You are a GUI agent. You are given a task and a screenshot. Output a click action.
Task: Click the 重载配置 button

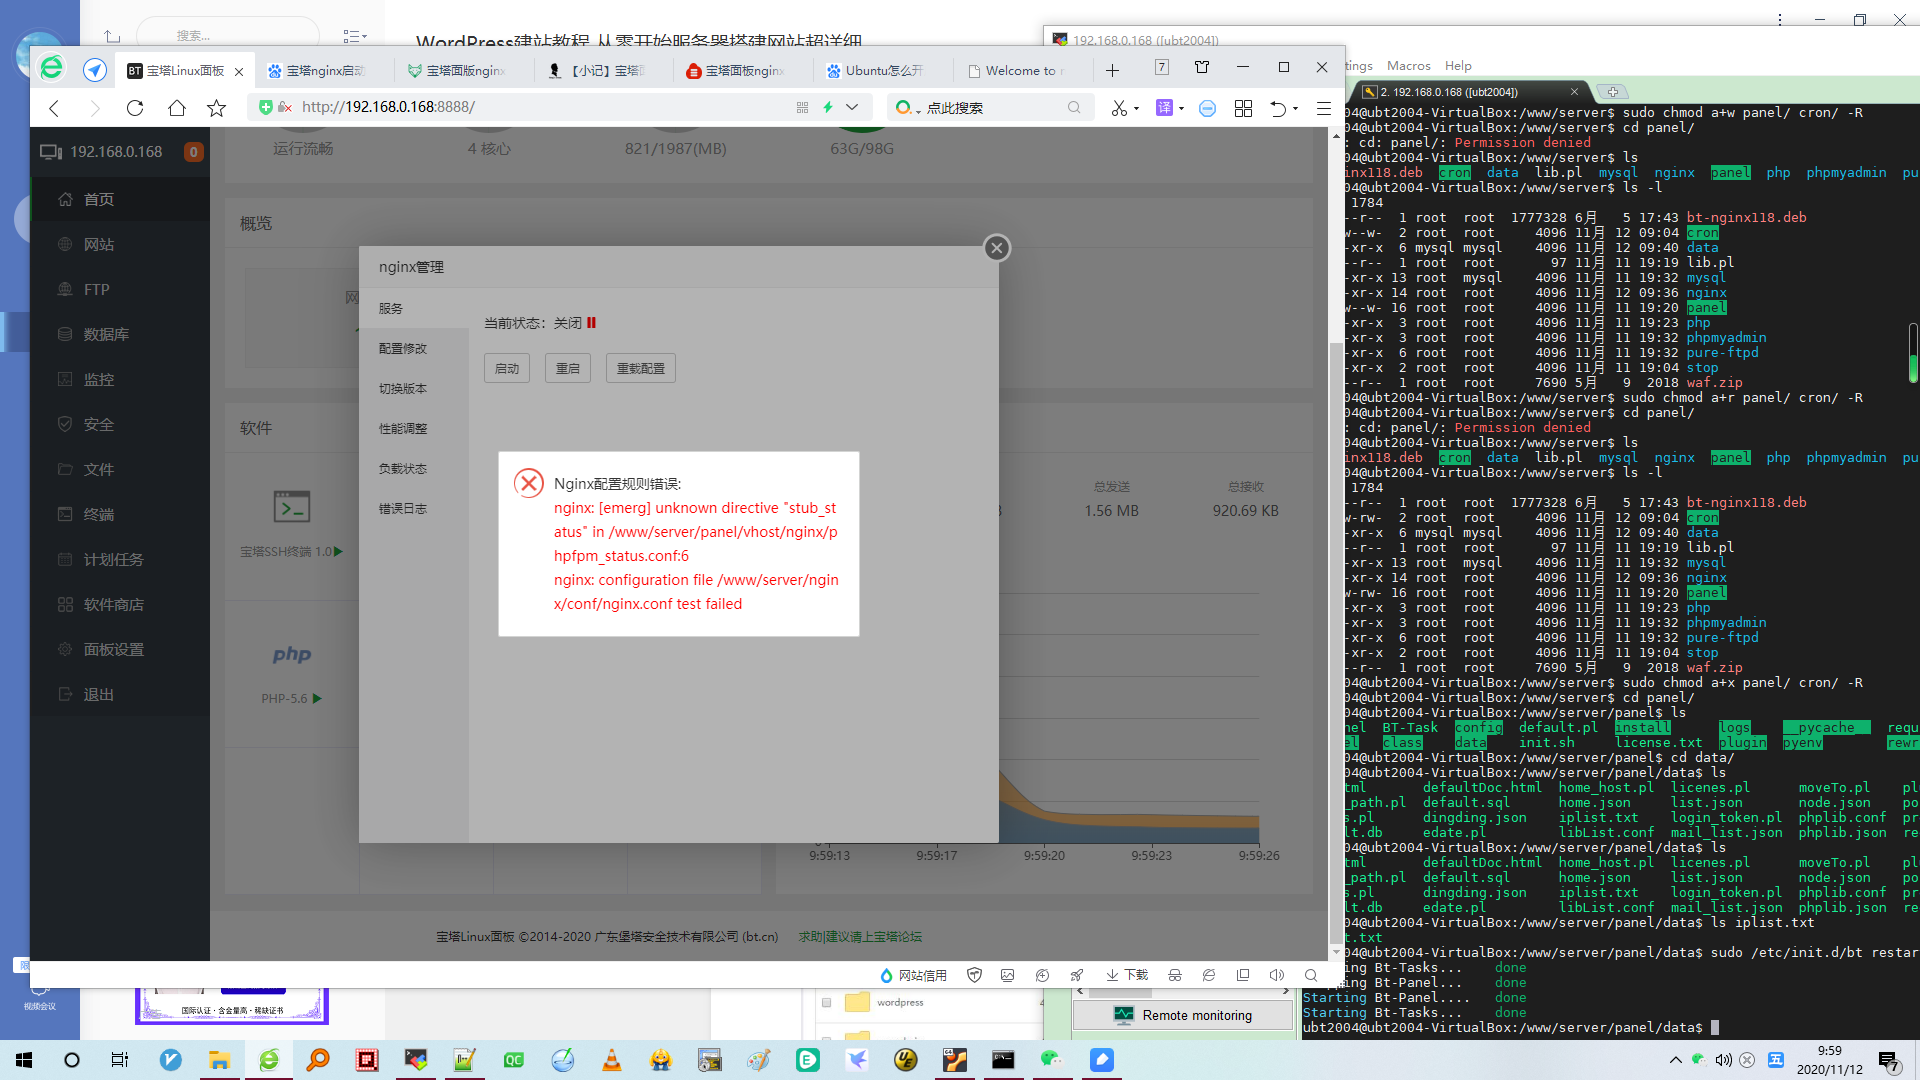(x=642, y=367)
